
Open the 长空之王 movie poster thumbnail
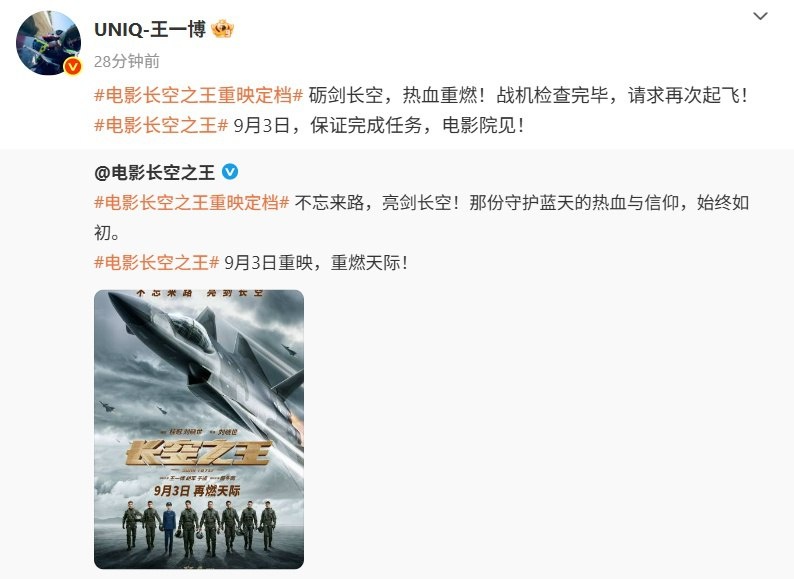point(199,429)
